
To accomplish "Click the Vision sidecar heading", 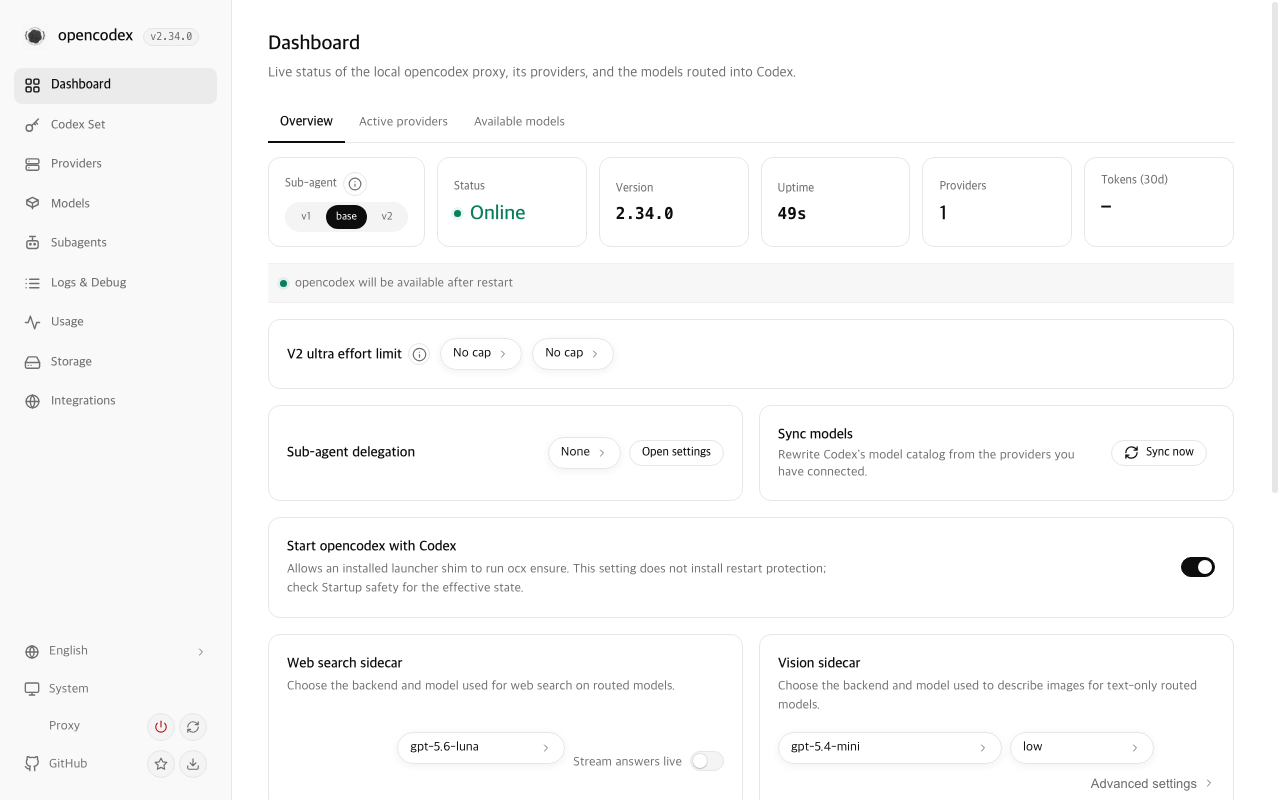I will [x=819, y=663].
